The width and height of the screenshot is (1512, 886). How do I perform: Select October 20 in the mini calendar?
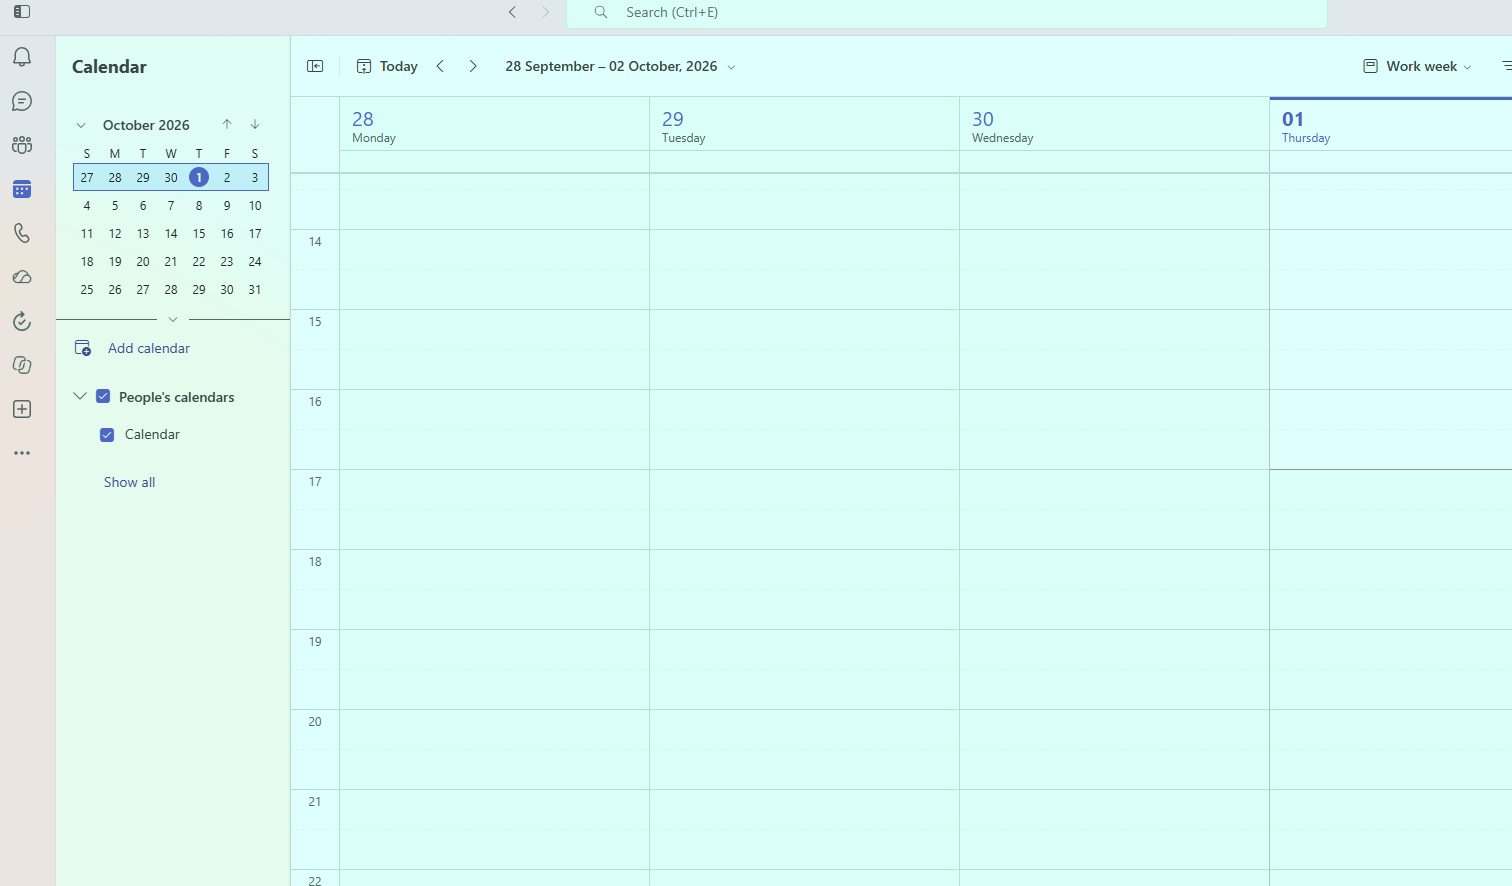click(x=143, y=261)
